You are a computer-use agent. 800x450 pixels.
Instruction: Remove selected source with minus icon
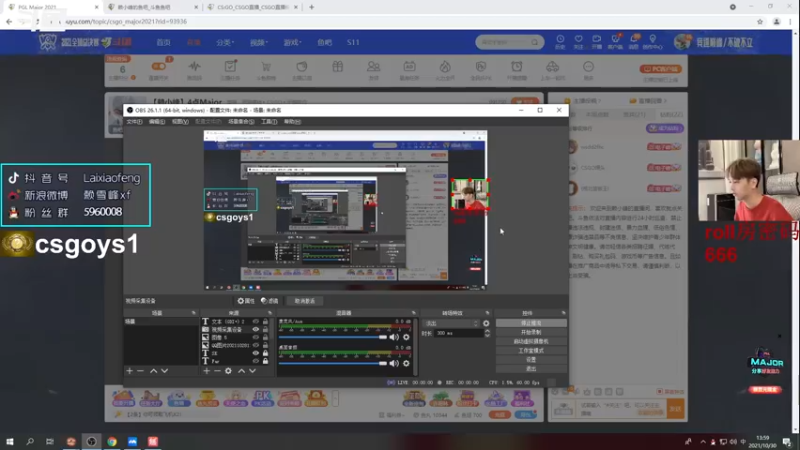point(217,371)
